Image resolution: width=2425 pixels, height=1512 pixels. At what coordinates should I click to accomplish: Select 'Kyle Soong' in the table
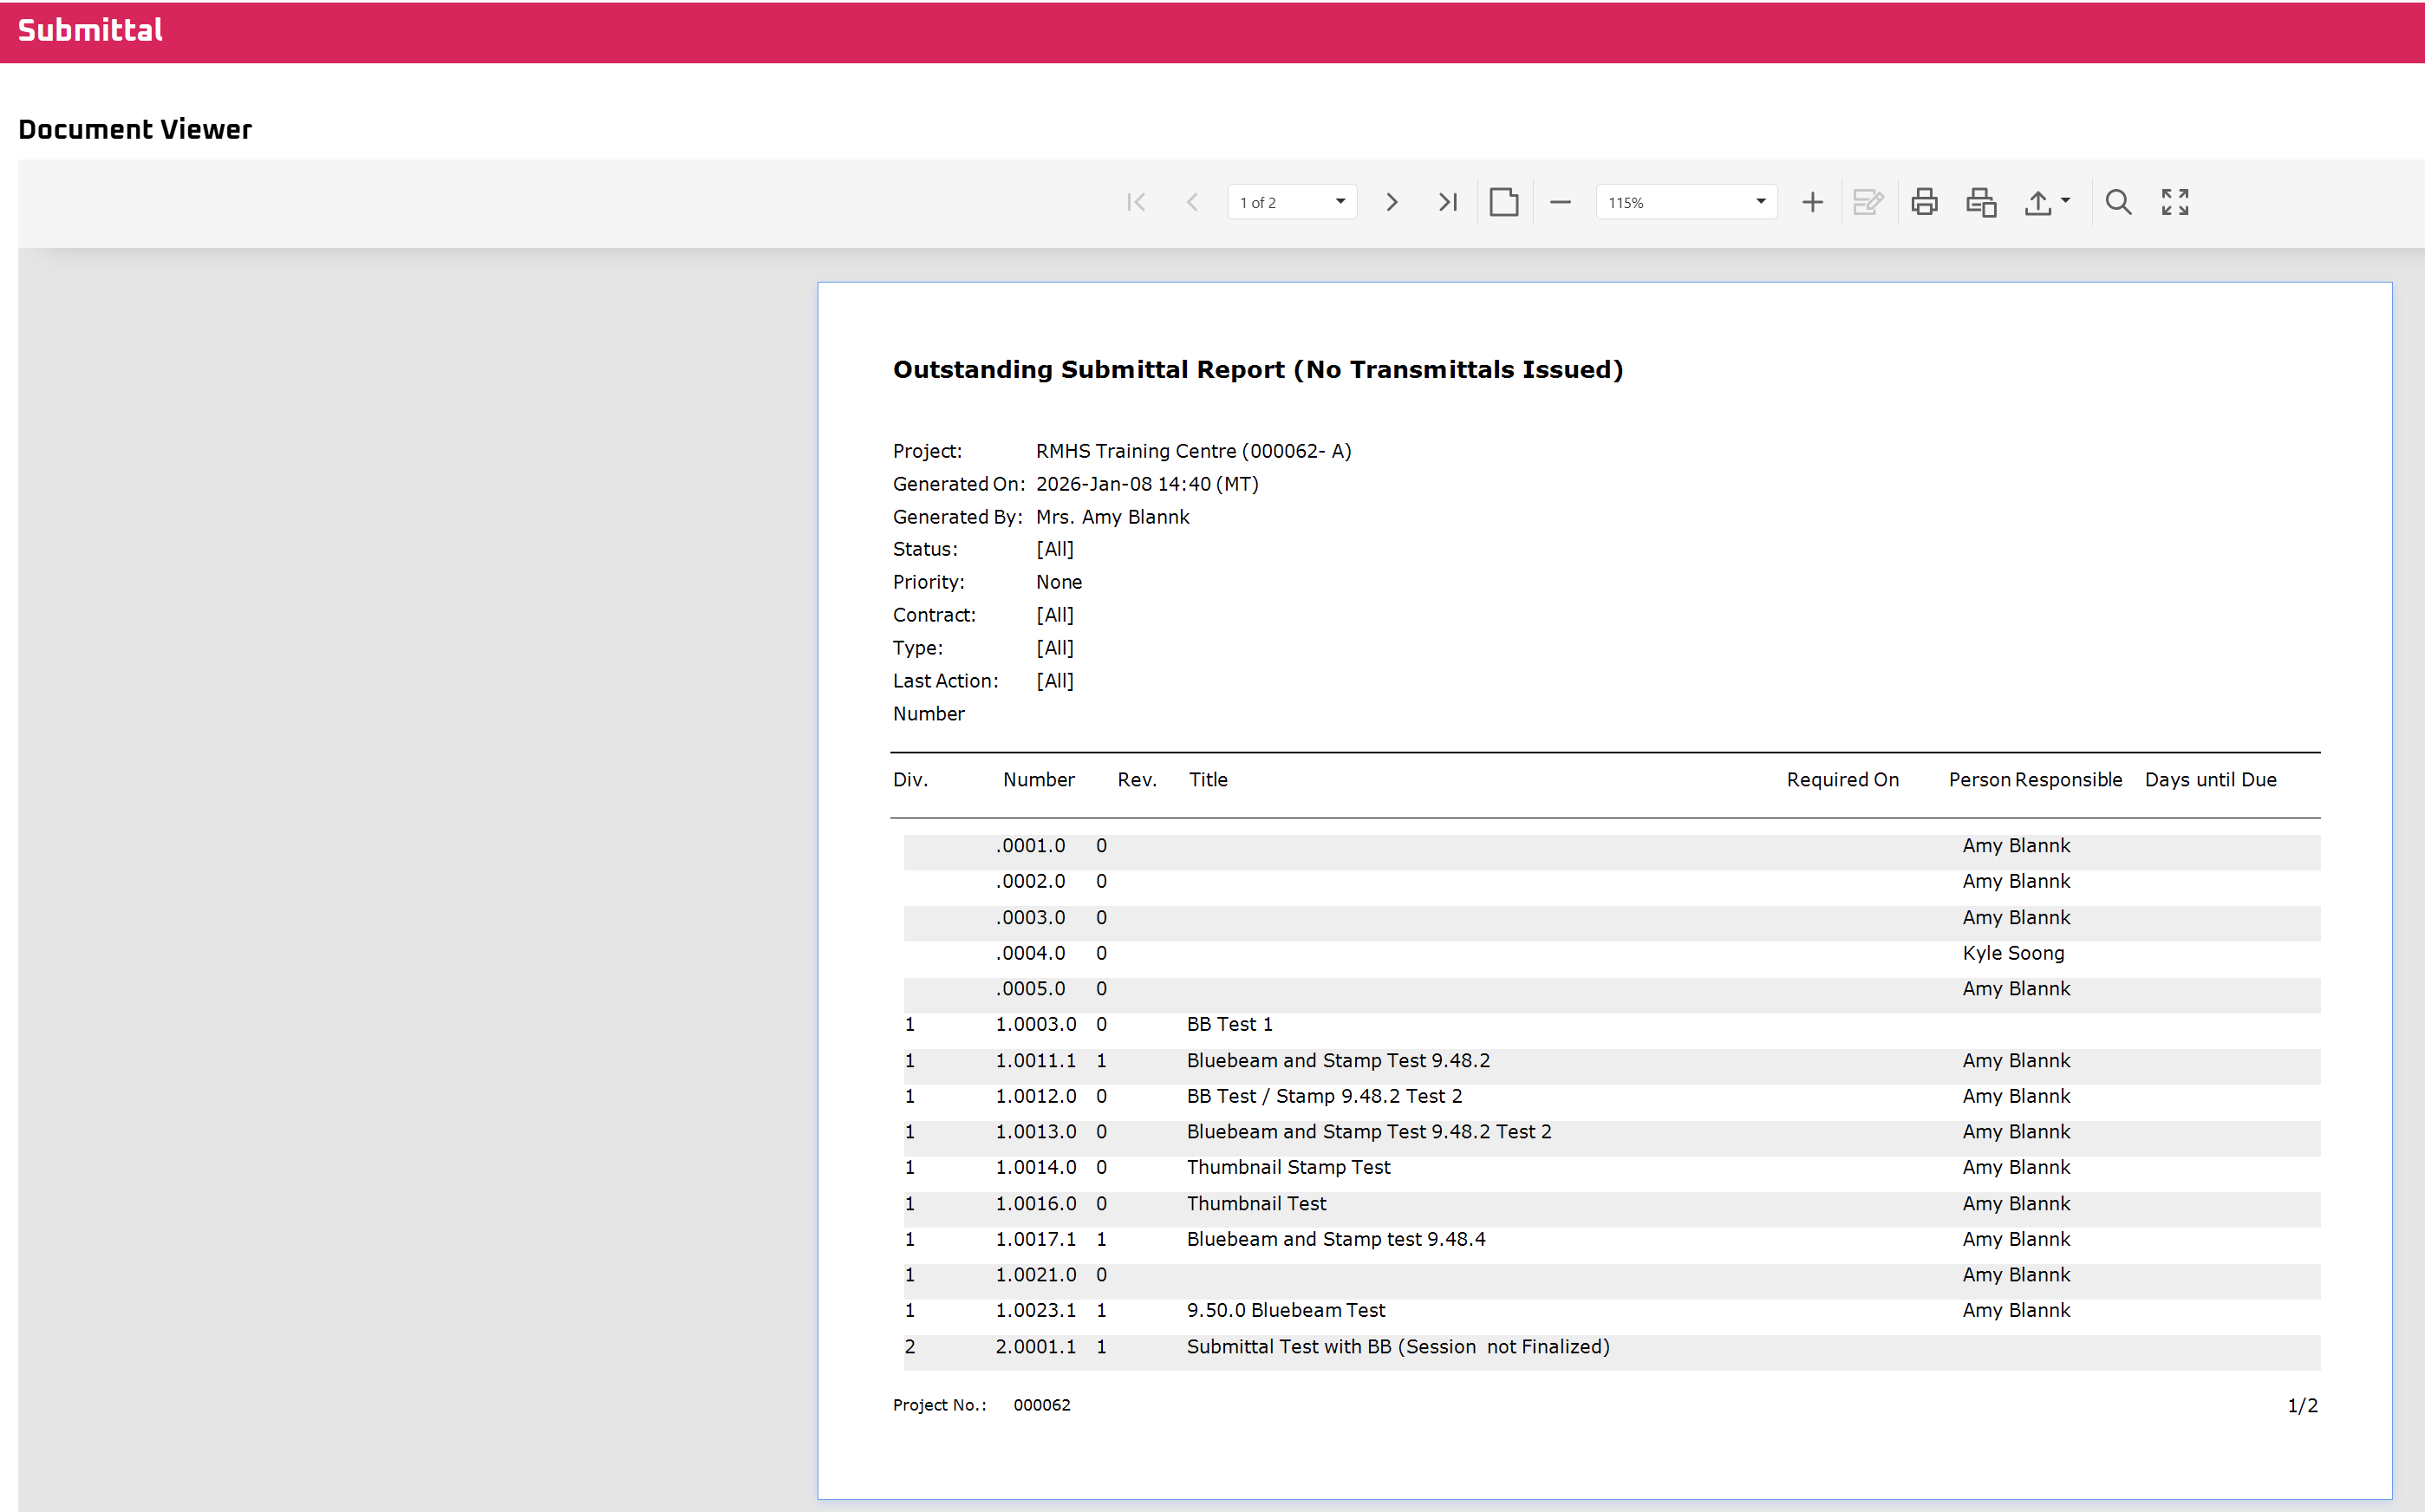pos(2013,953)
